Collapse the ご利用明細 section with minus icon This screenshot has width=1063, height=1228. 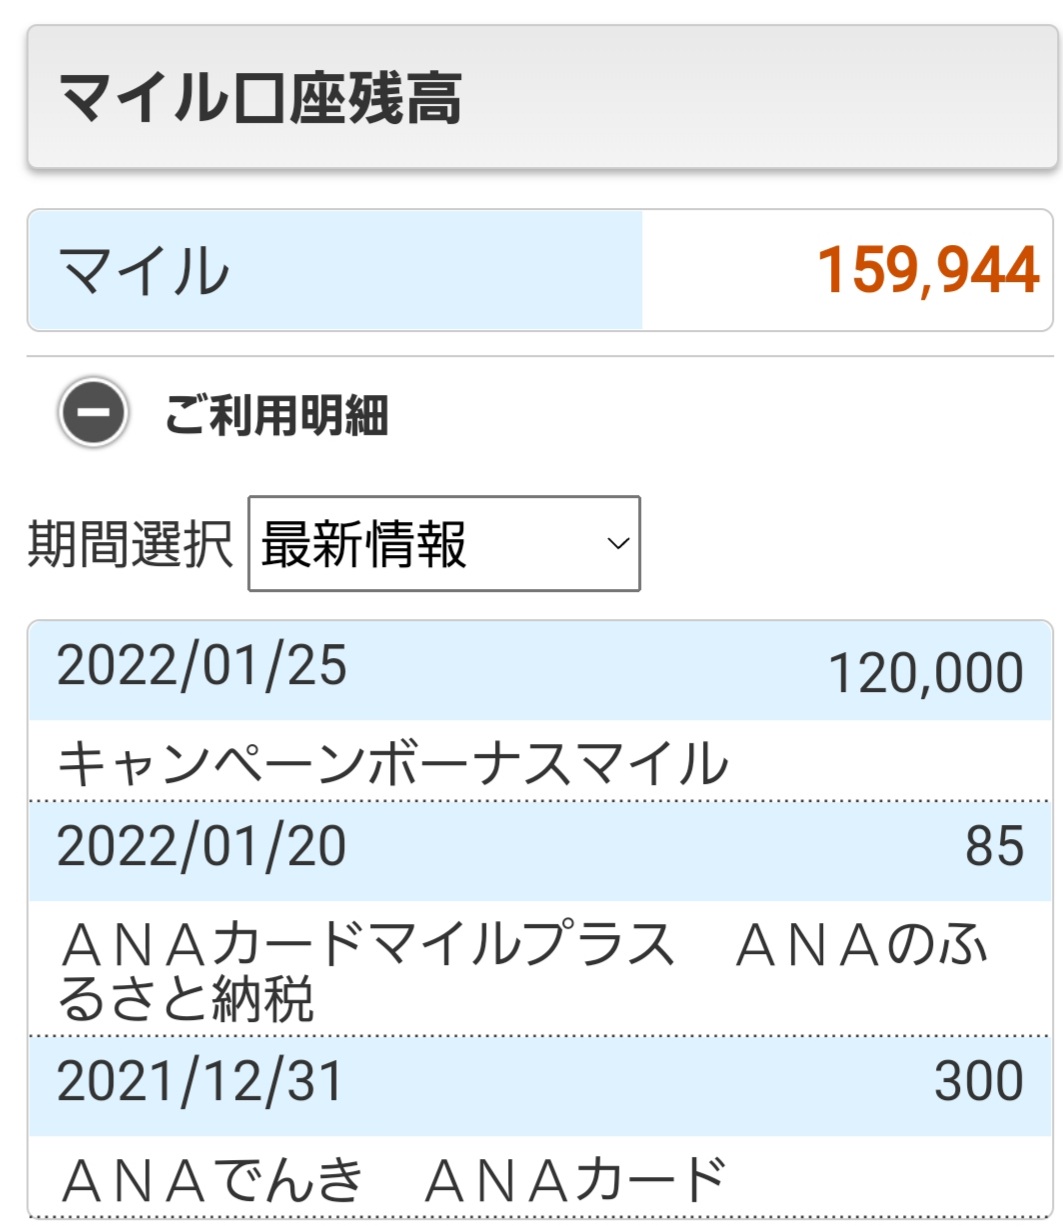coord(93,411)
